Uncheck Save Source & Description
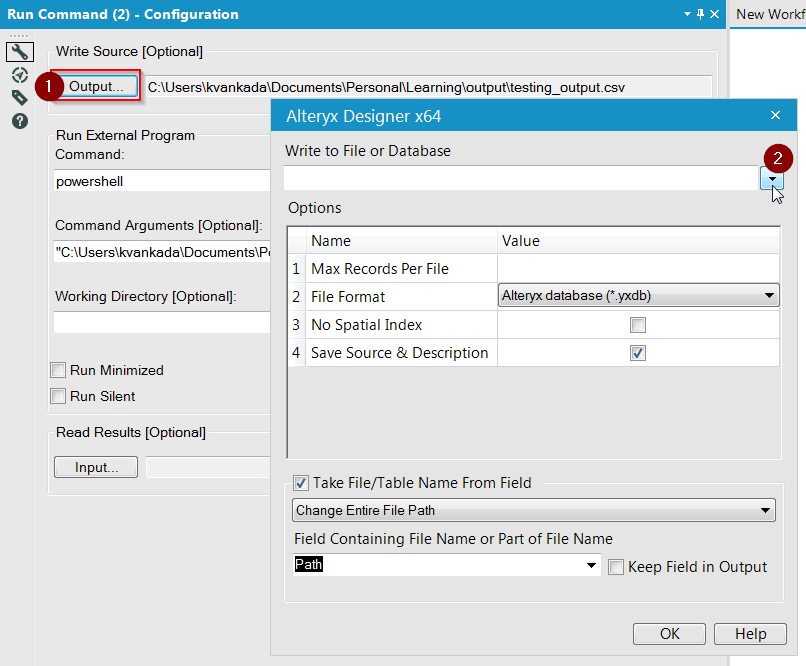This screenshot has height=666, width=806. click(637, 353)
